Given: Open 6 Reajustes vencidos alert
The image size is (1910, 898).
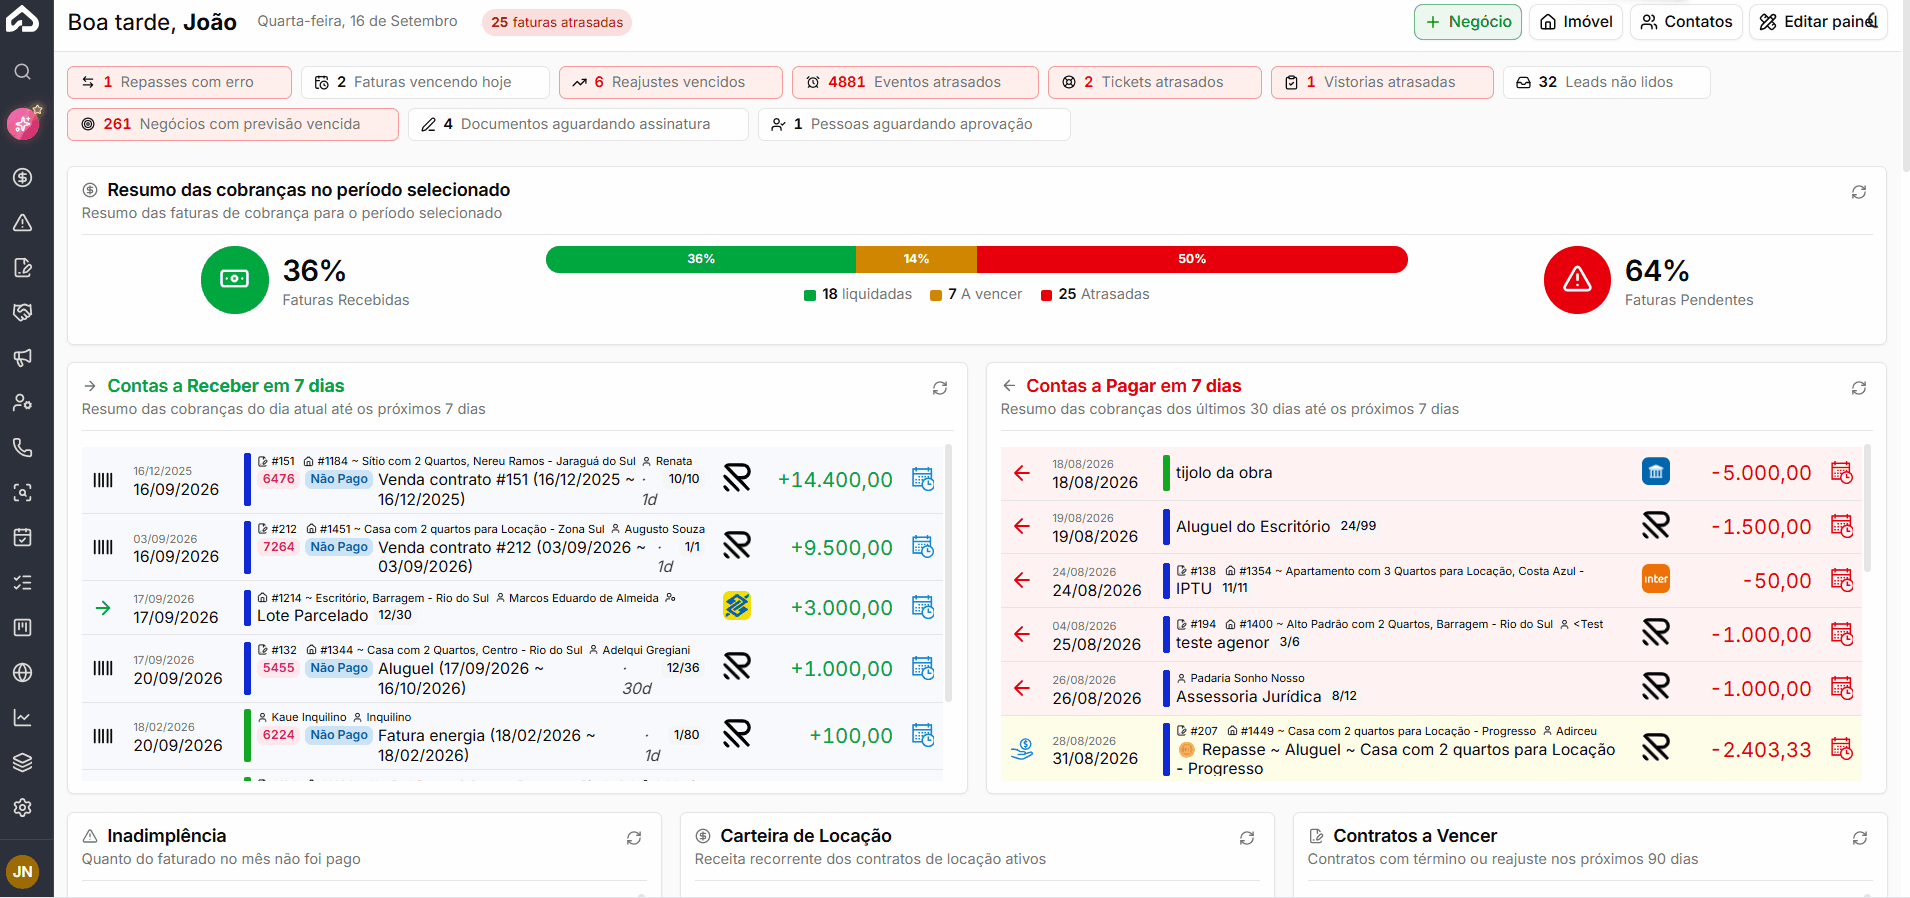Looking at the screenshot, I should 670,82.
